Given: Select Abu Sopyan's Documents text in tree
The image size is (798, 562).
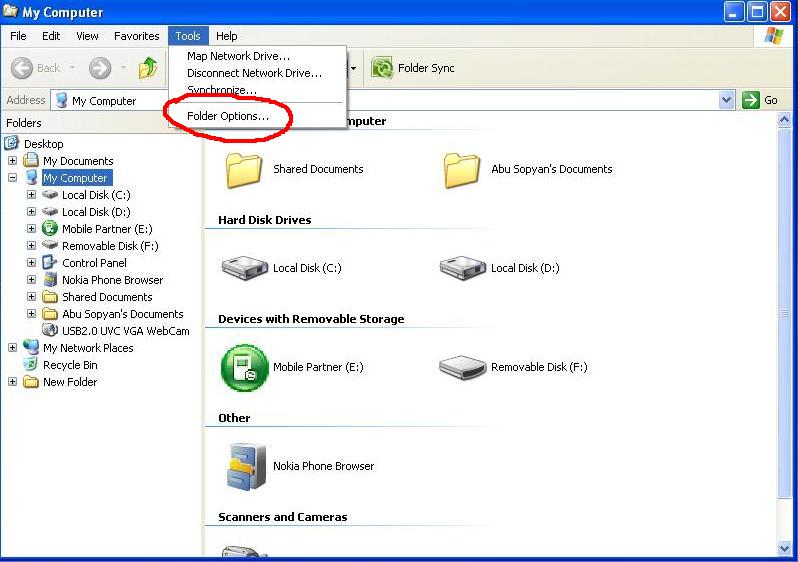Looking at the screenshot, I should (123, 314).
